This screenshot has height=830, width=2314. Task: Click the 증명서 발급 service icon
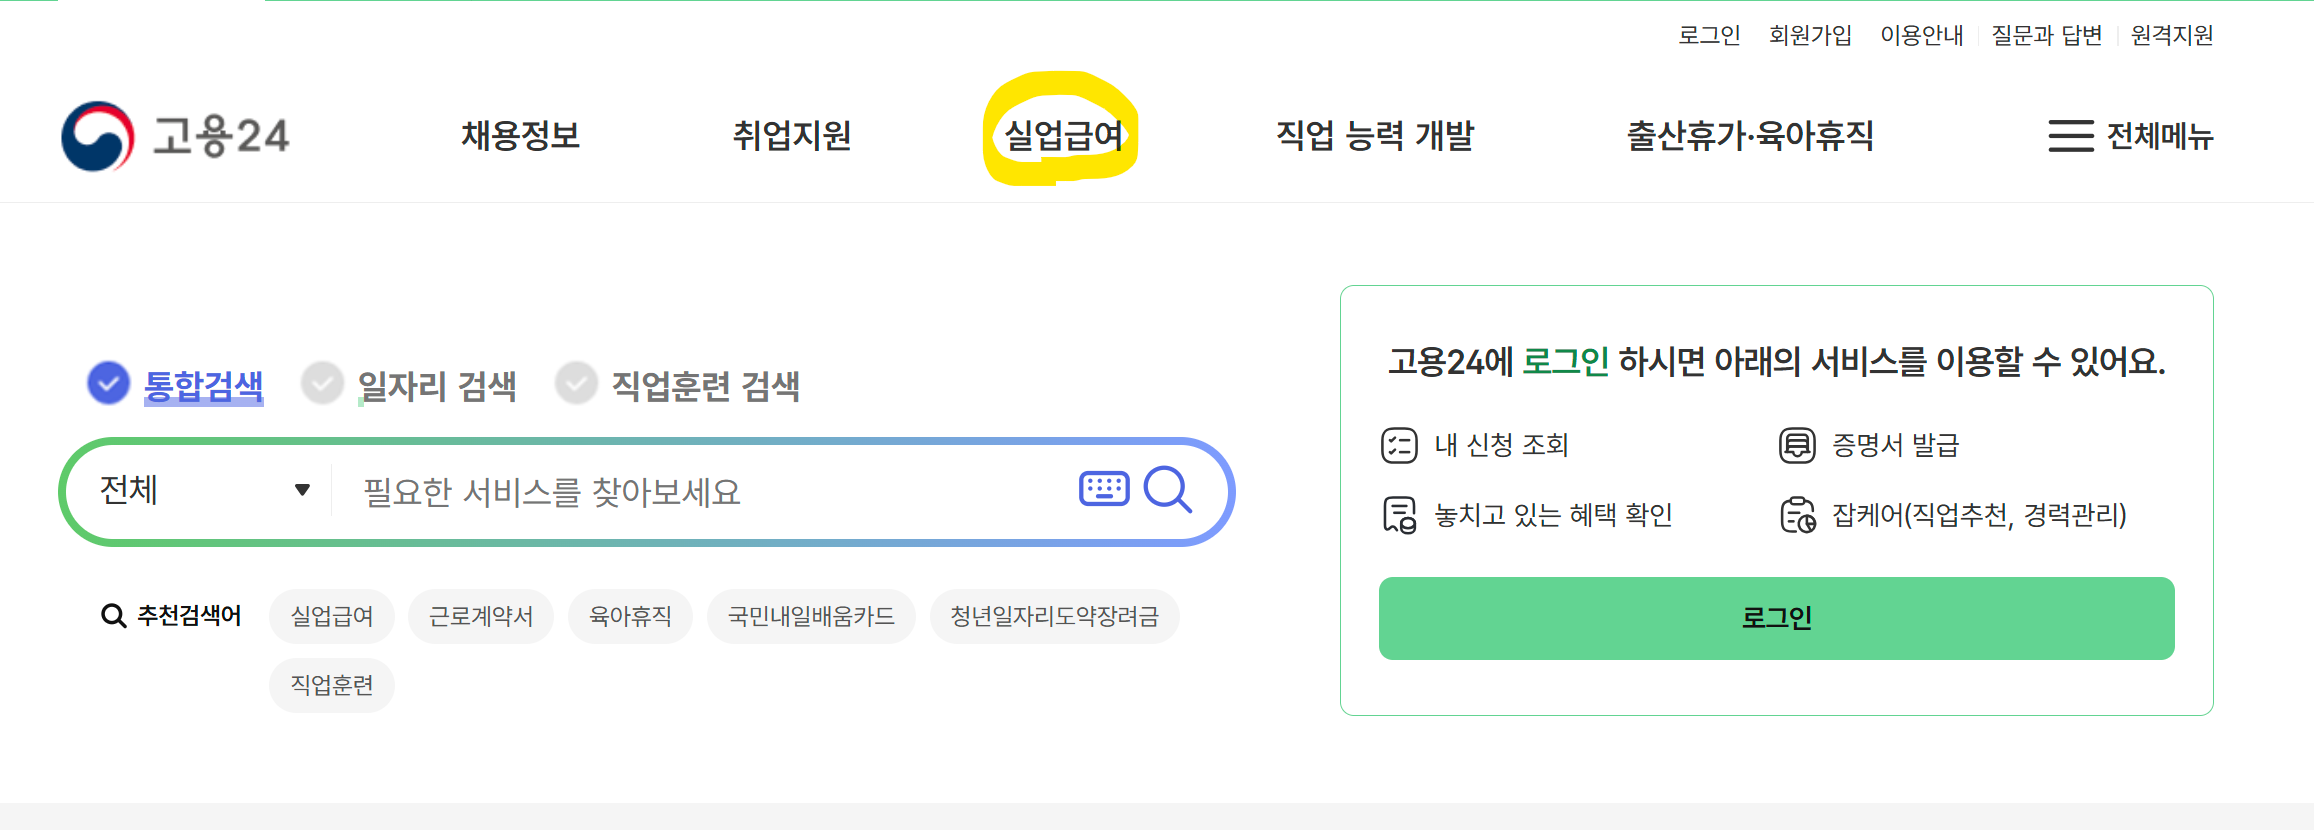(1797, 446)
